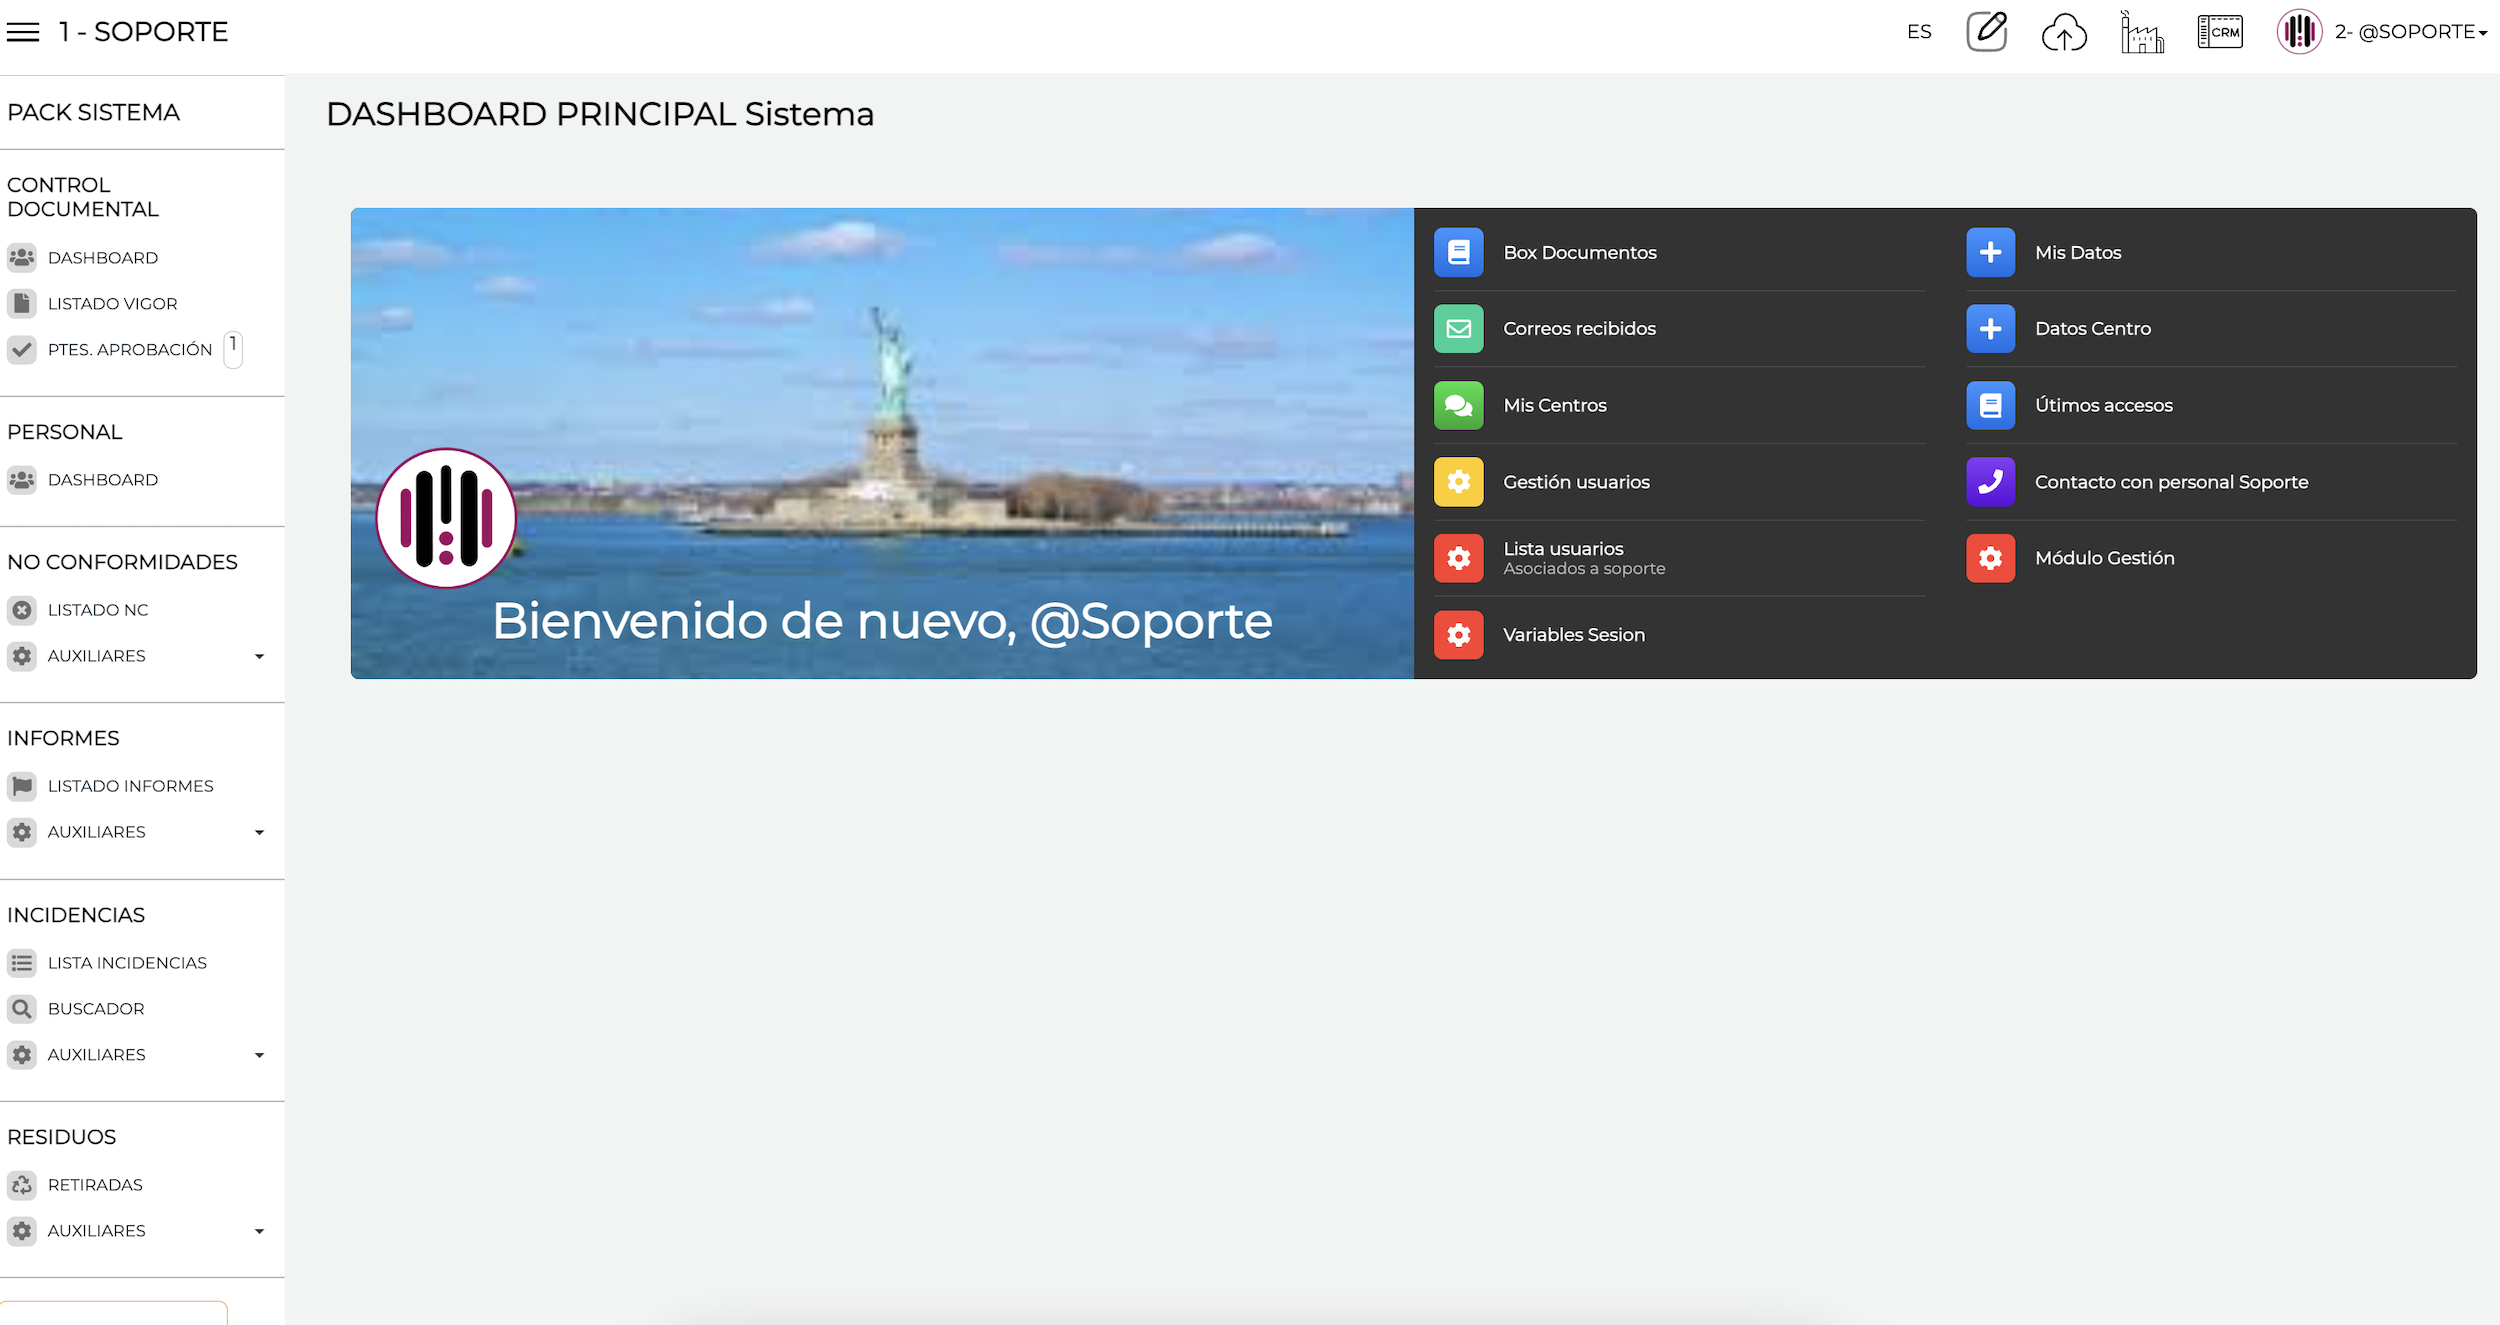This screenshot has width=2500, height=1325.
Task: Open Lista Incidencias menu item
Action: coord(127,963)
